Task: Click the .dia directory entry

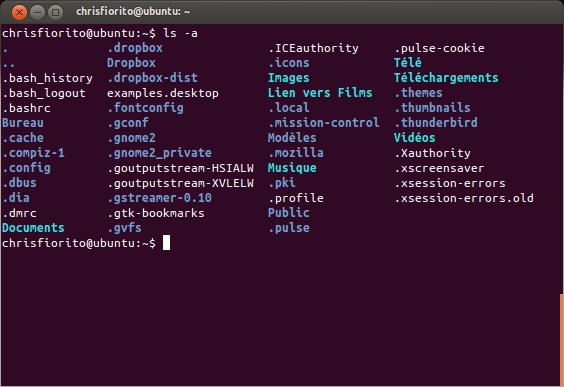Action: 16,198
